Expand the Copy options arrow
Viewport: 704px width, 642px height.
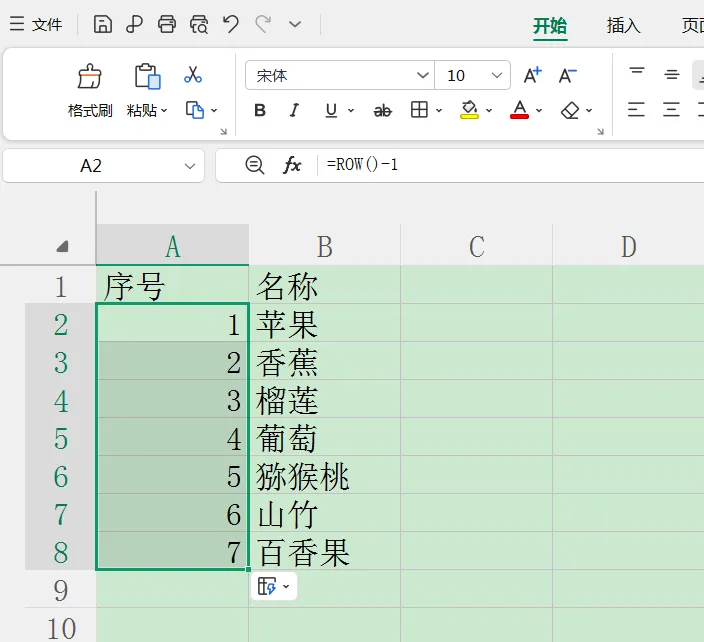tap(214, 110)
